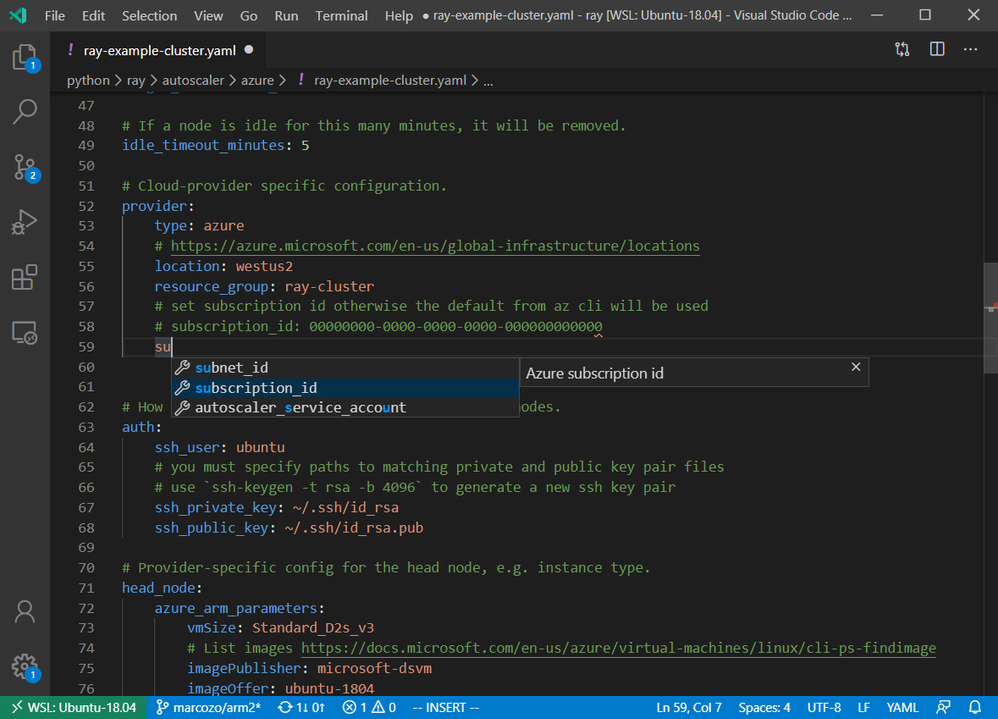Open the Remote Explorer view
The height and width of the screenshot is (719, 998).
pyautogui.click(x=25, y=333)
